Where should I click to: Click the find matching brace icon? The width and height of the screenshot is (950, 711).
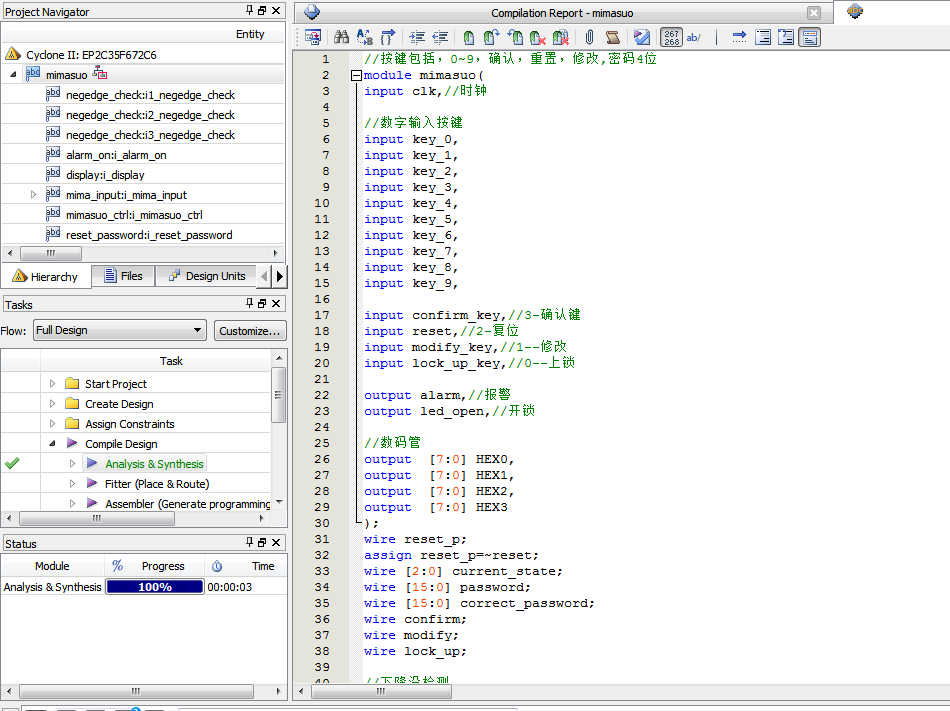coord(388,38)
